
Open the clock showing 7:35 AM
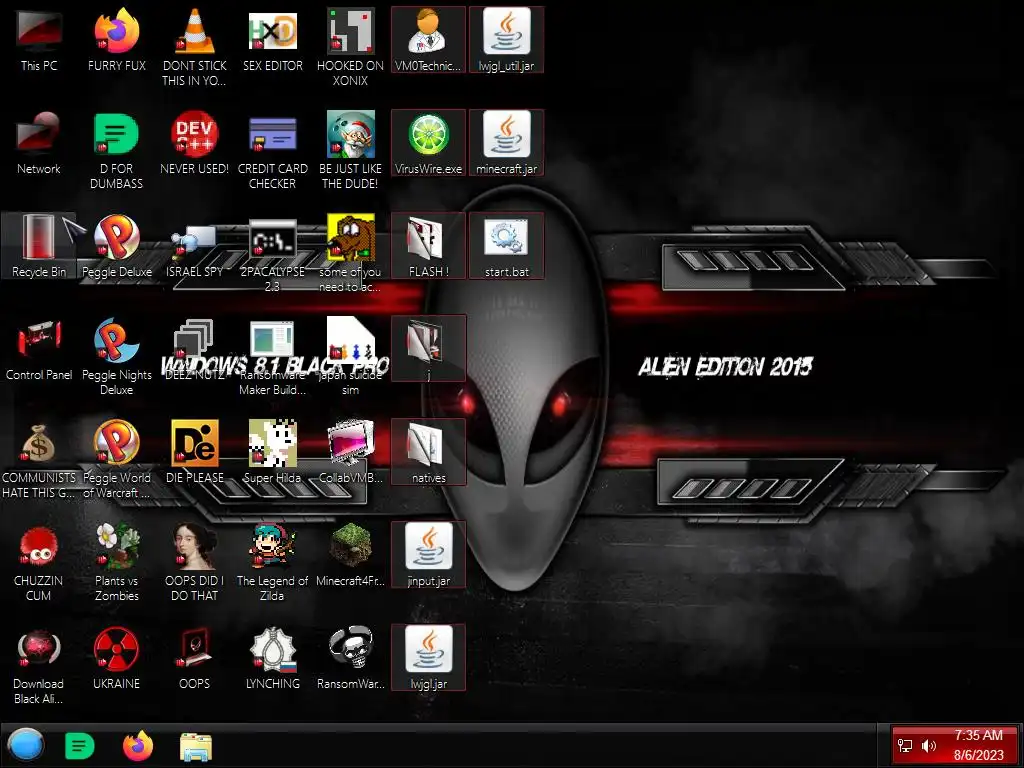click(x=978, y=744)
